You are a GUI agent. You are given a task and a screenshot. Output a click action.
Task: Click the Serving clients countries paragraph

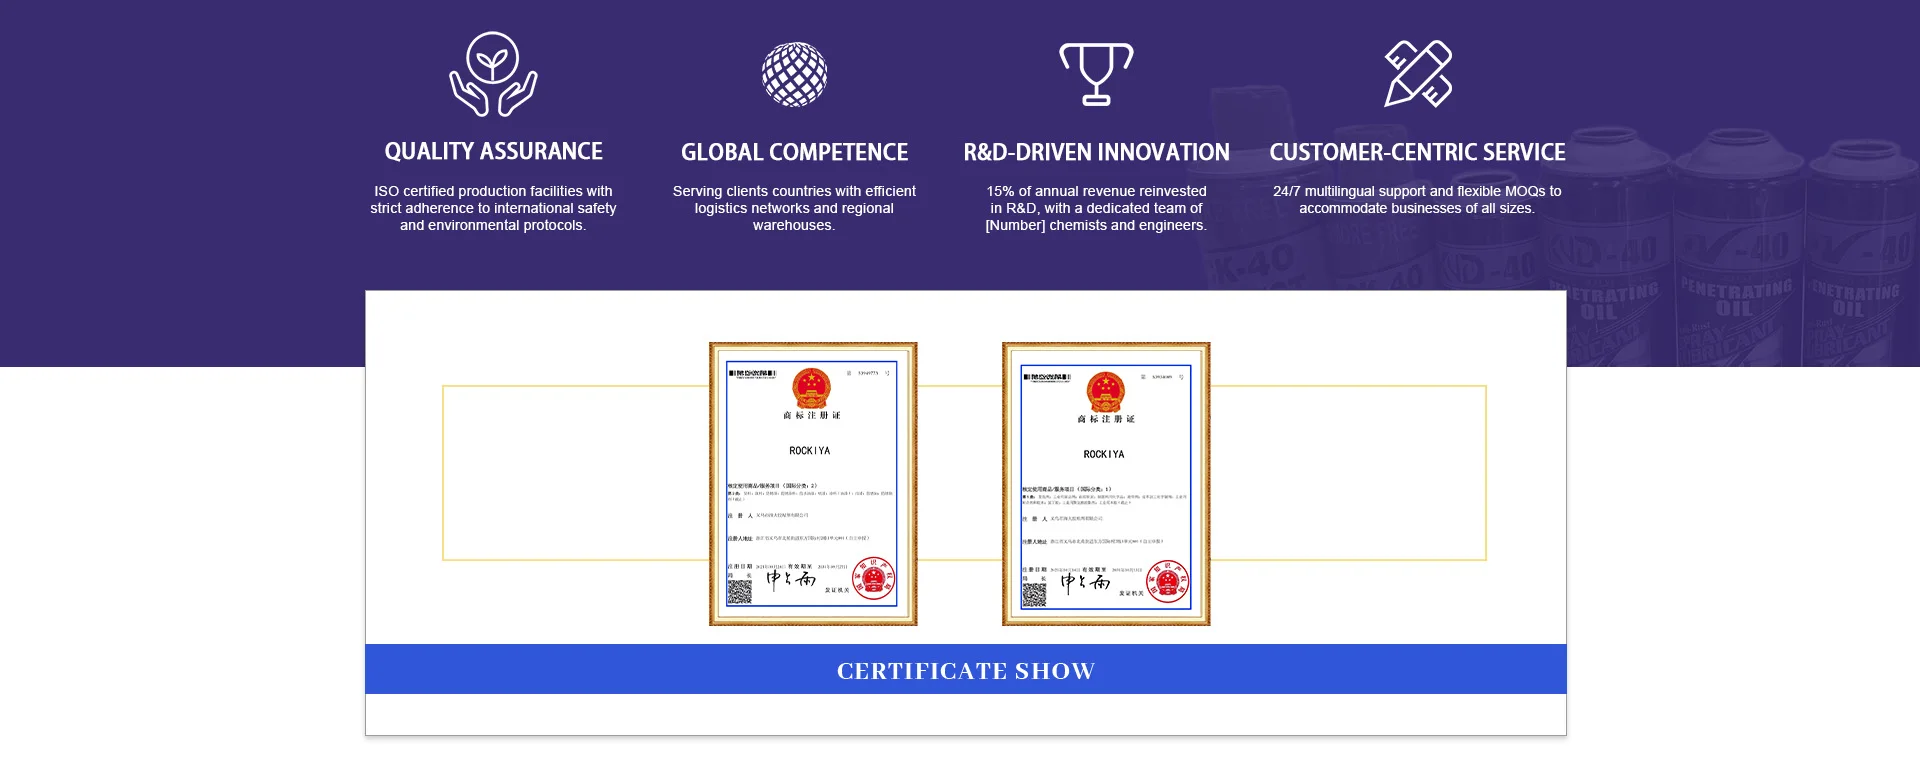point(794,208)
